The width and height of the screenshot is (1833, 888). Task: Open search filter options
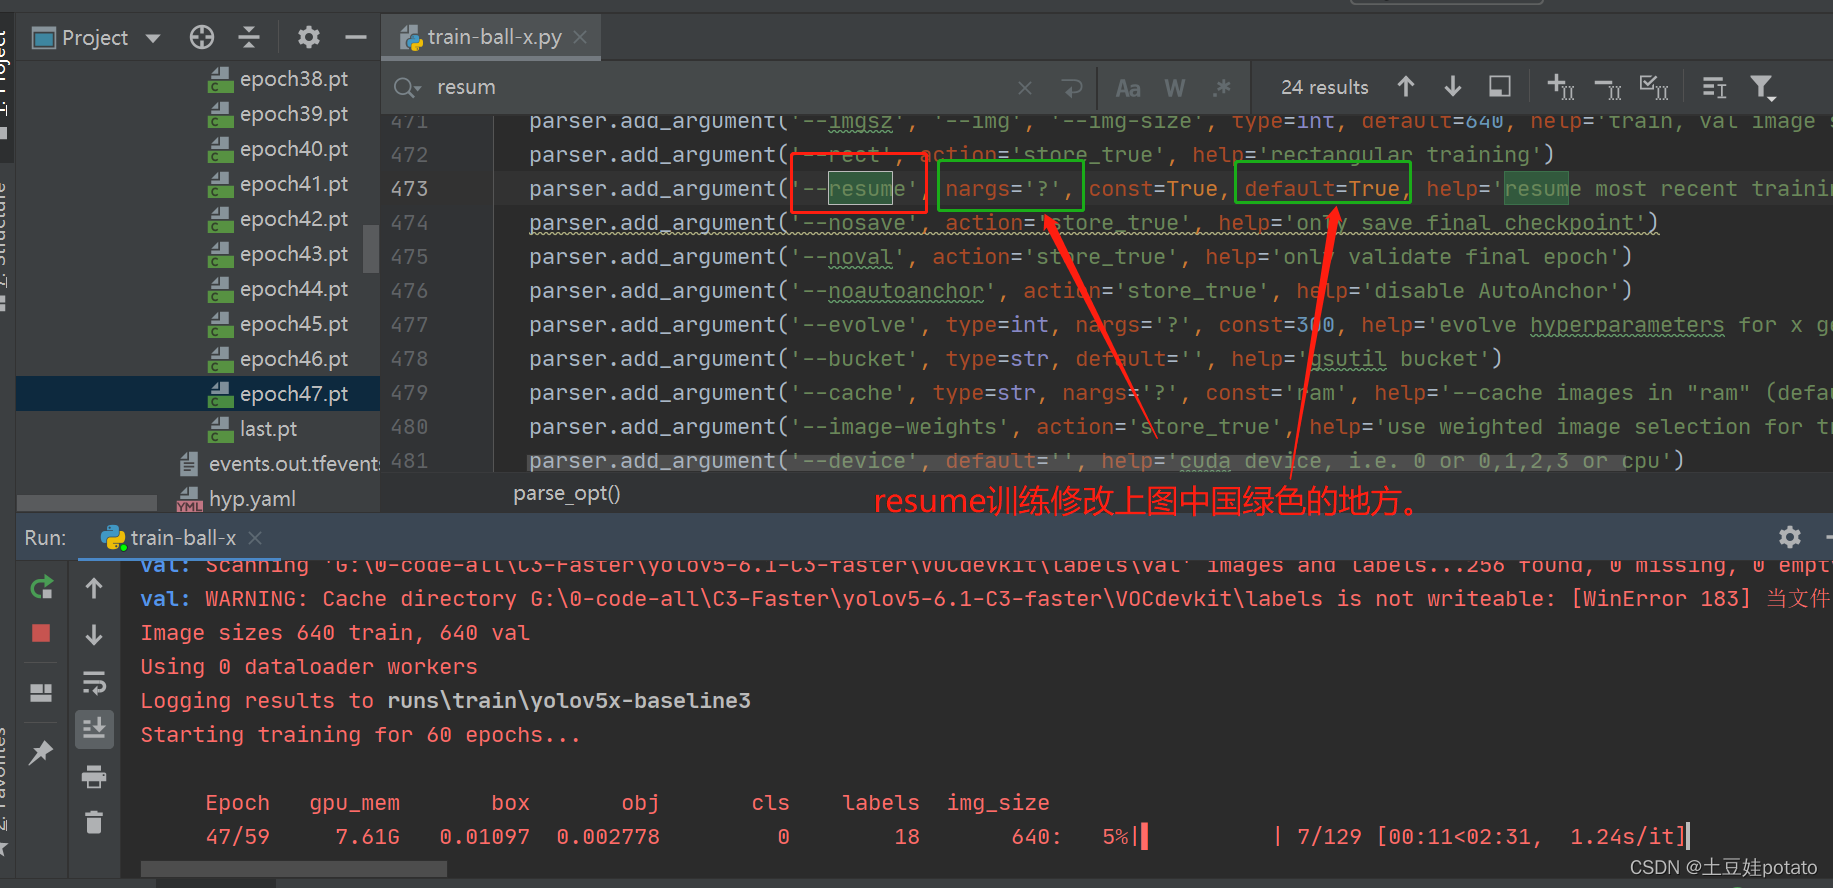coord(1762,88)
